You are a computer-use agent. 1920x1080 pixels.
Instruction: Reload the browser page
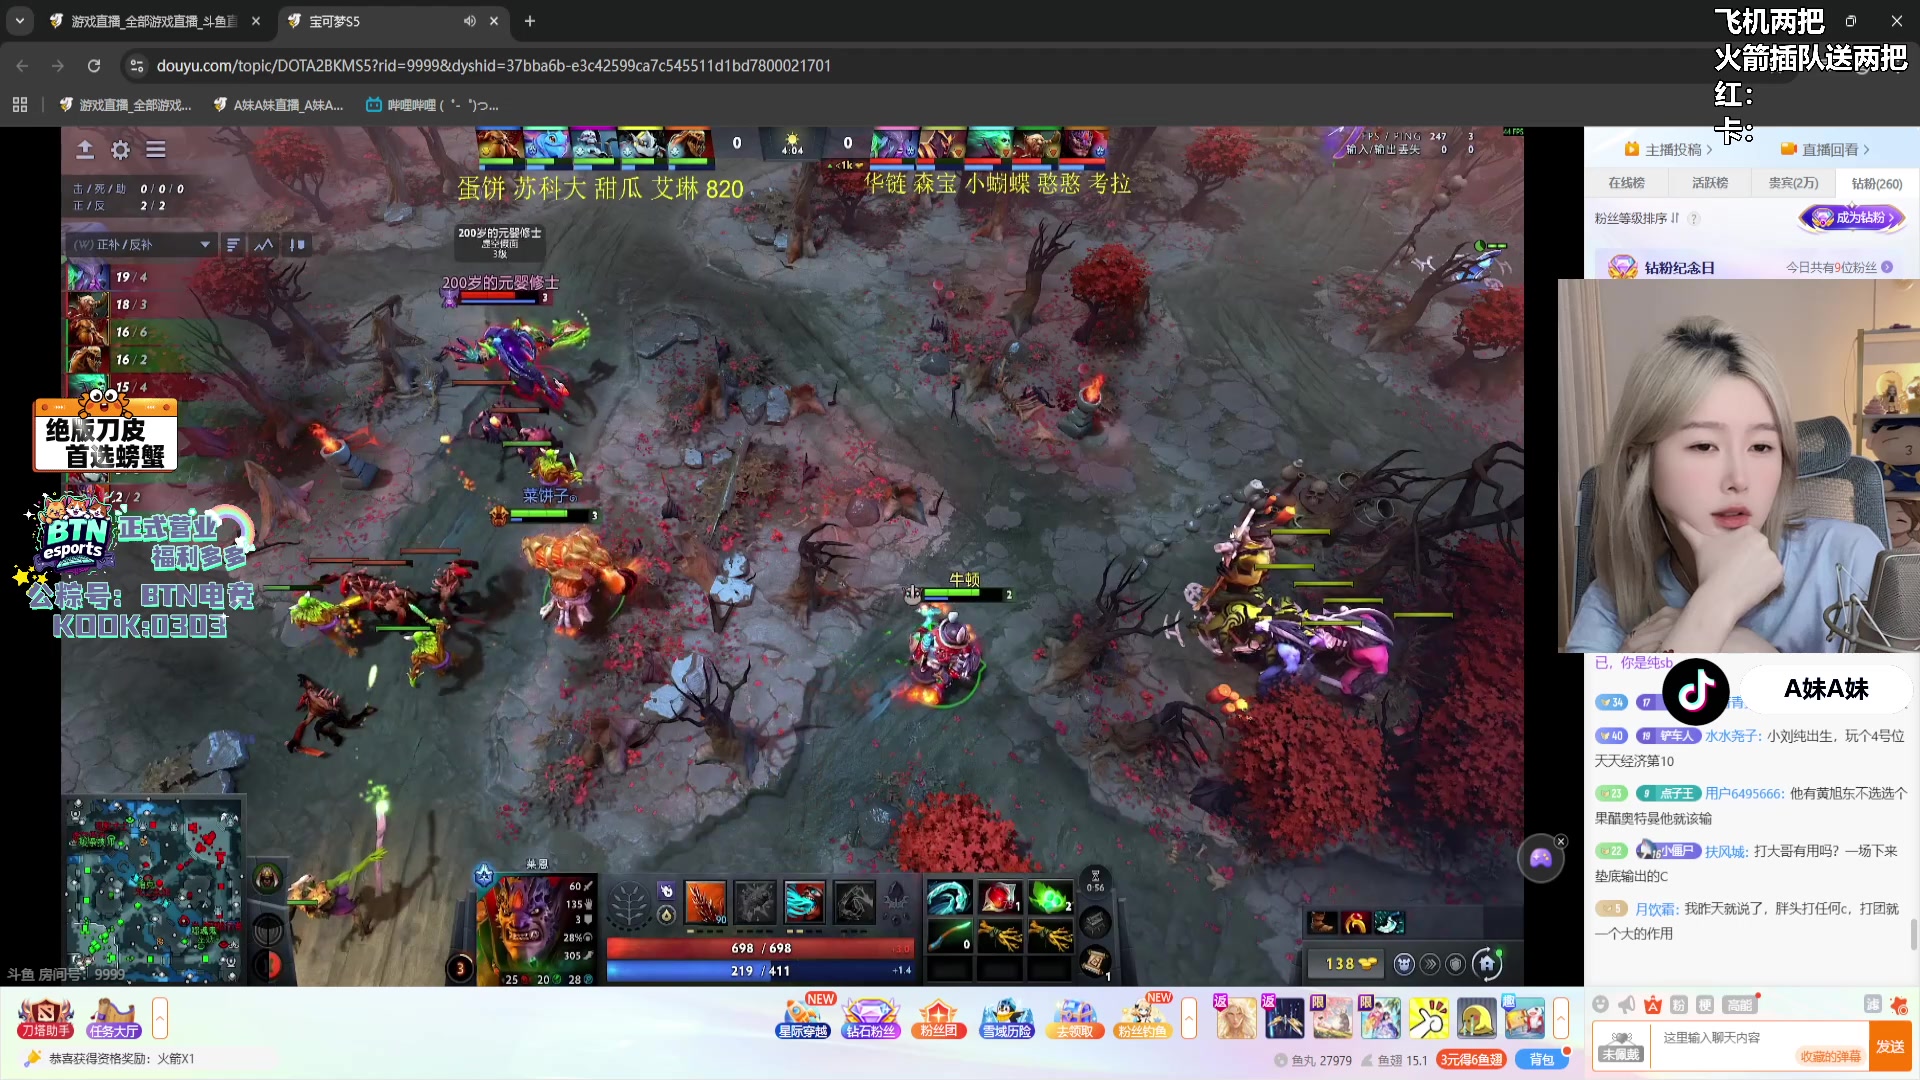[94, 66]
